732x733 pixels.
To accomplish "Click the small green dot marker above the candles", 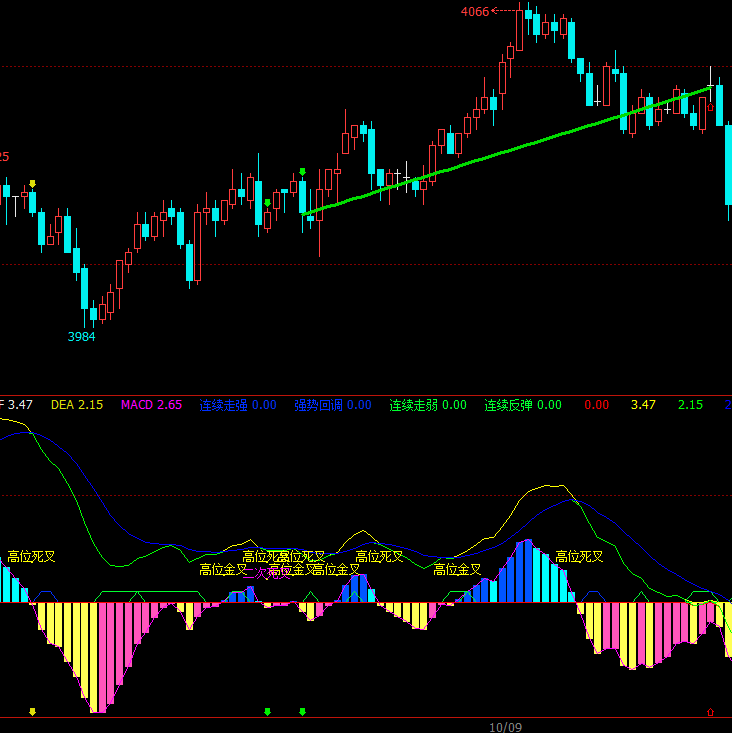I will [267, 203].
